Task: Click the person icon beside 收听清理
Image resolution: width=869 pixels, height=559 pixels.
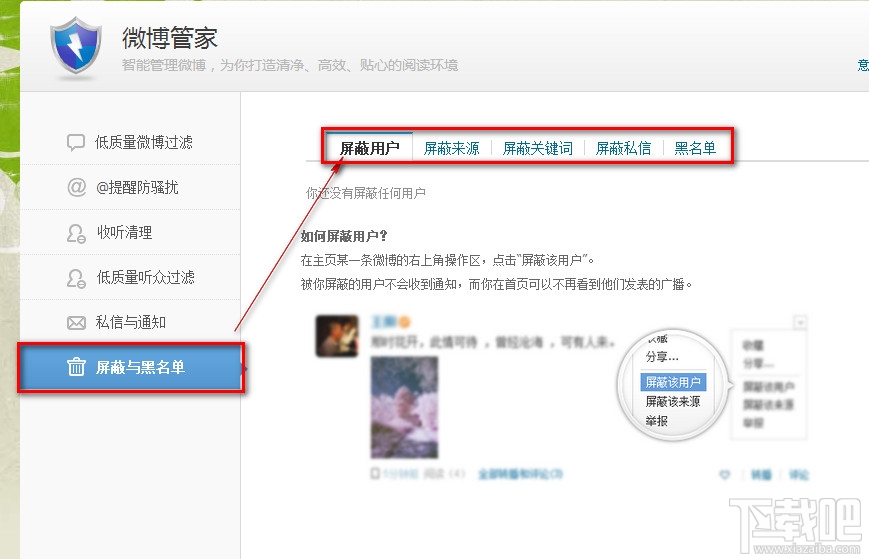Action: point(76,233)
